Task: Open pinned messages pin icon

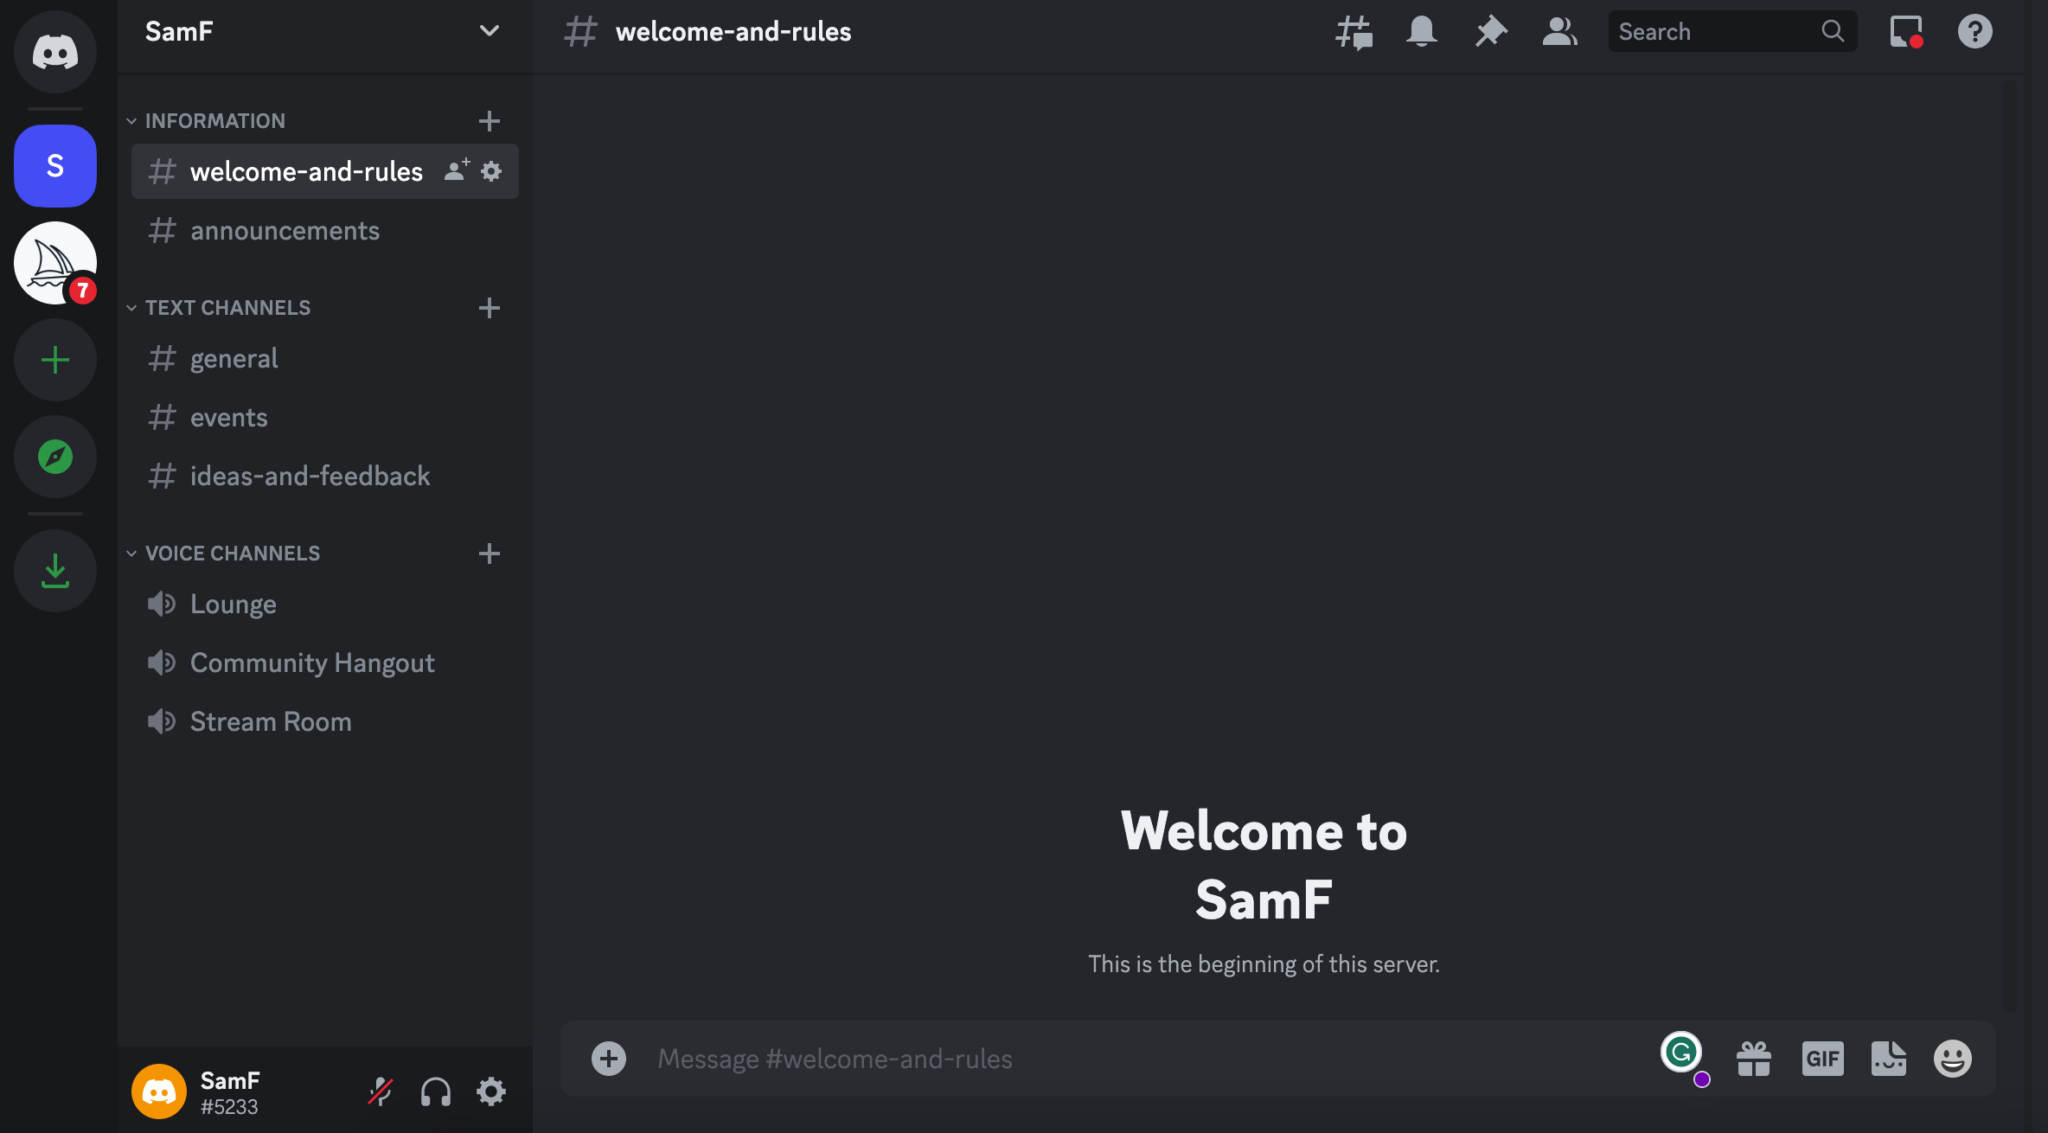Action: (x=1490, y=32)
